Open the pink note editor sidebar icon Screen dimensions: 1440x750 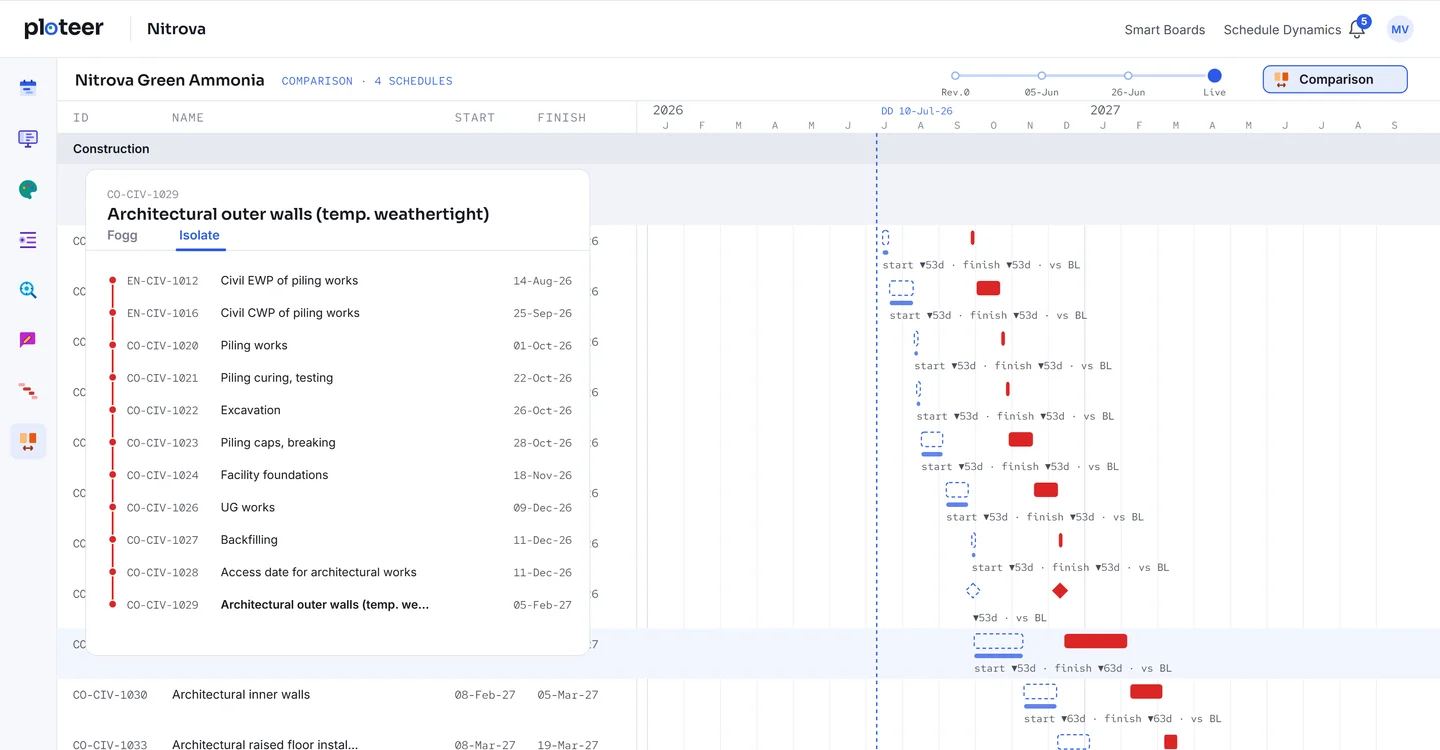coord(28,340)
